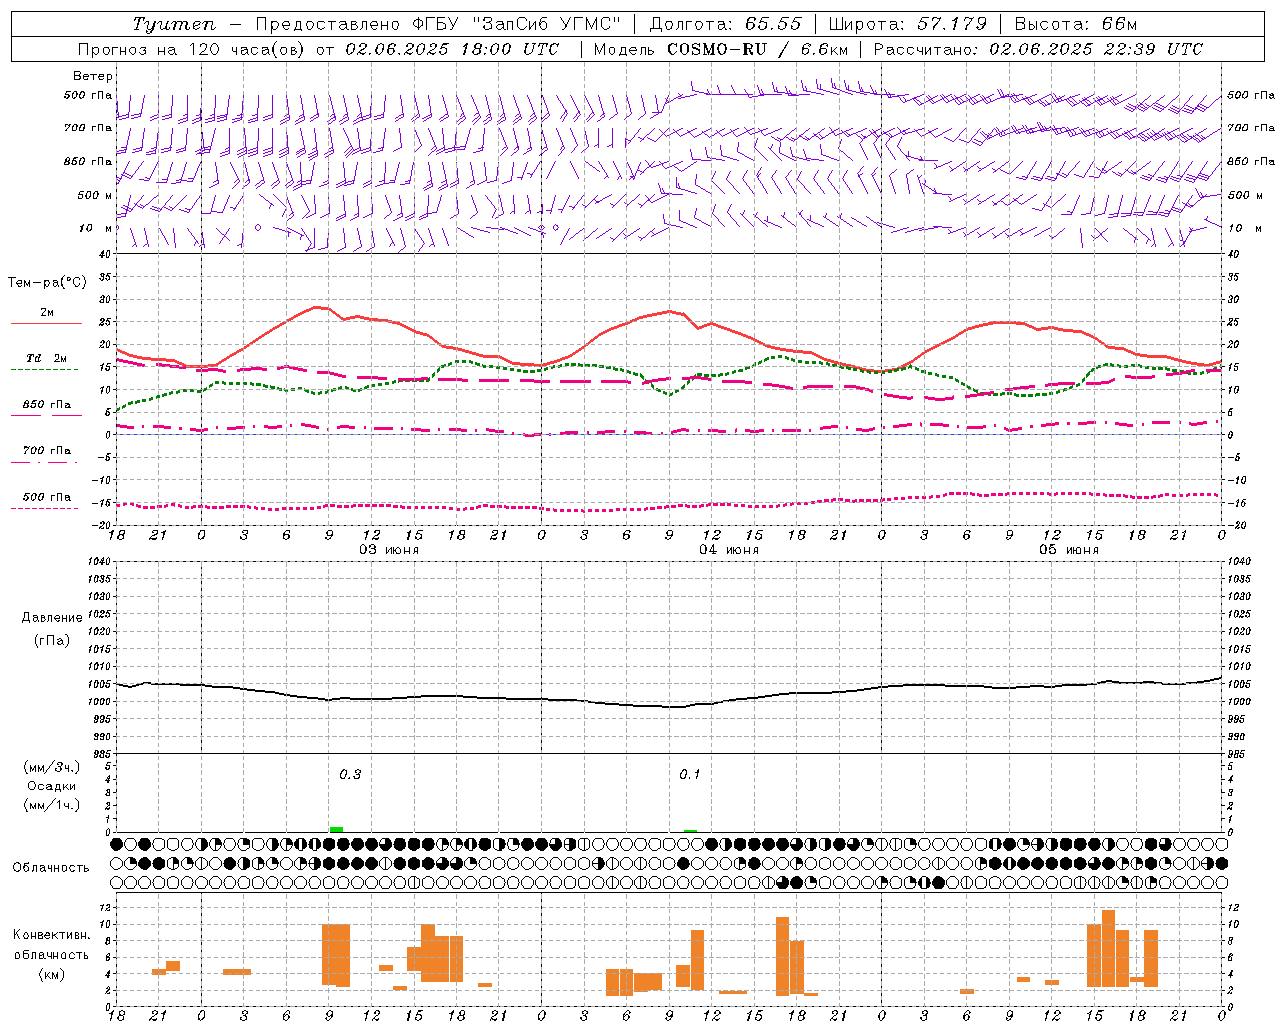Viewport: 1280px width, 1024px height.
Task: Click the "Ветер" wind panel label
Action: tap(93, 76)
